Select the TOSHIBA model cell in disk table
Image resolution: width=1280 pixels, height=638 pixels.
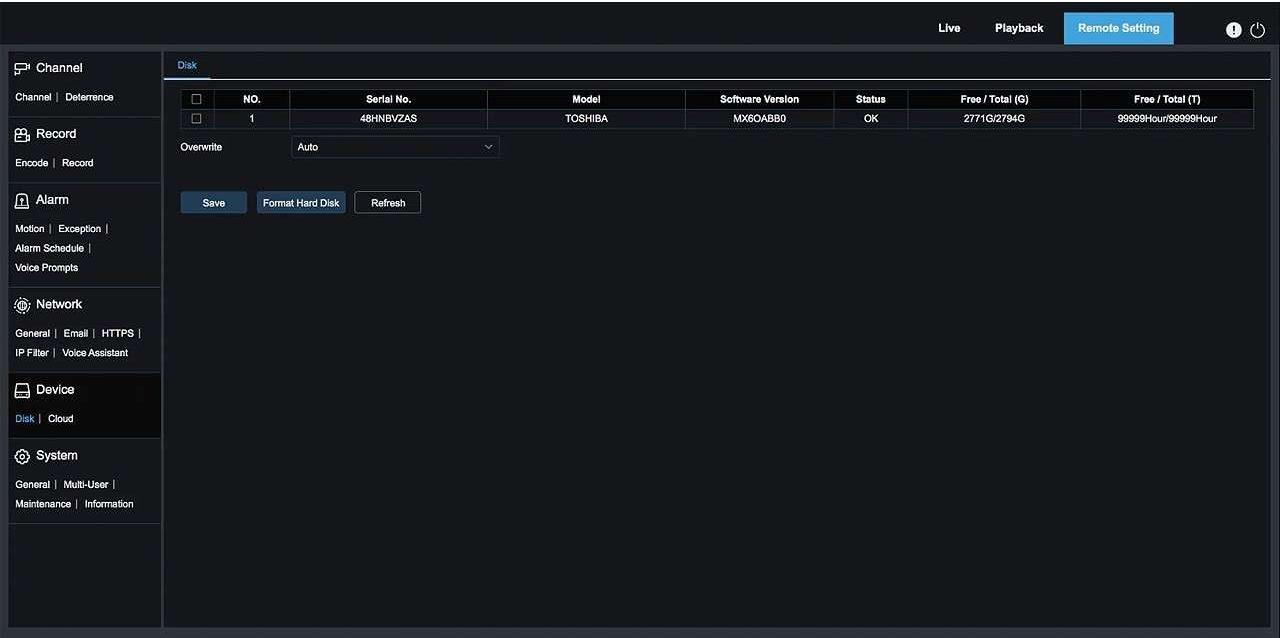click(x=586, y=118)
